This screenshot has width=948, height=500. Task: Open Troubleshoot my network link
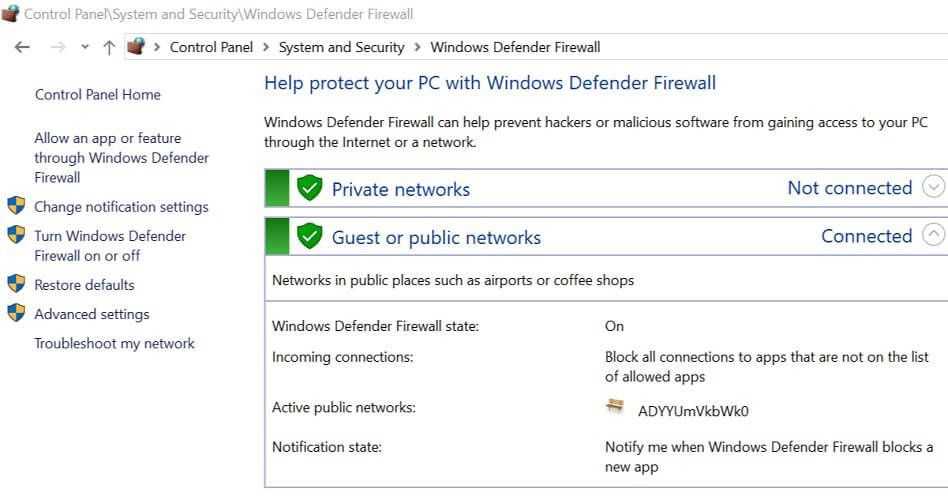pyautogui.click(x=114, y=343)
